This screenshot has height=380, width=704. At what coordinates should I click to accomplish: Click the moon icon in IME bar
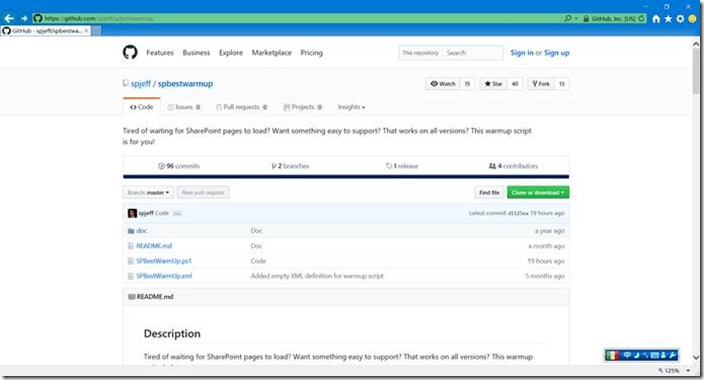[x=636, y=355]
